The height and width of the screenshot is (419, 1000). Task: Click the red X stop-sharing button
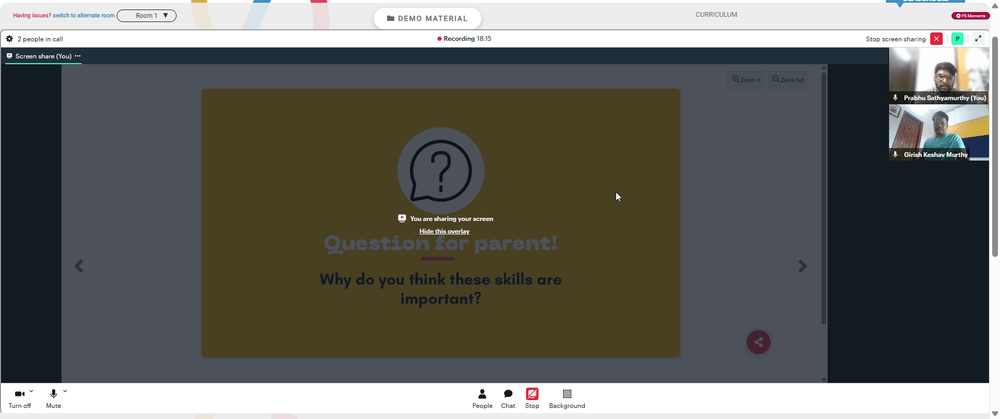pos(936,39)
